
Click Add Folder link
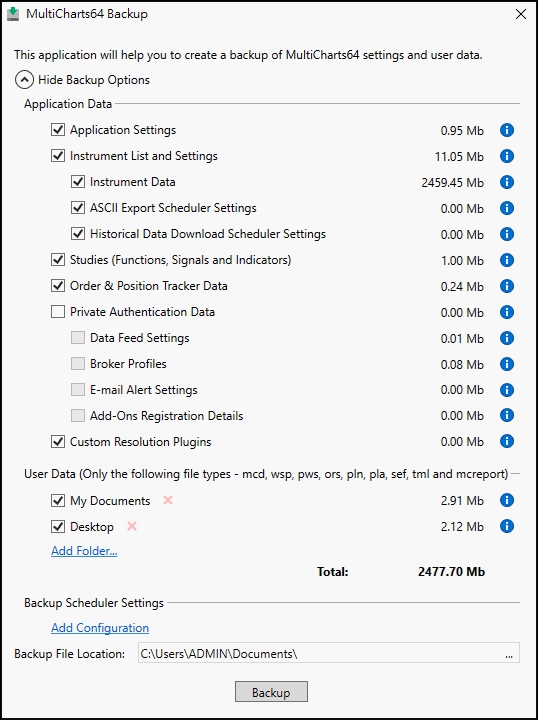(x=84, y=551)
